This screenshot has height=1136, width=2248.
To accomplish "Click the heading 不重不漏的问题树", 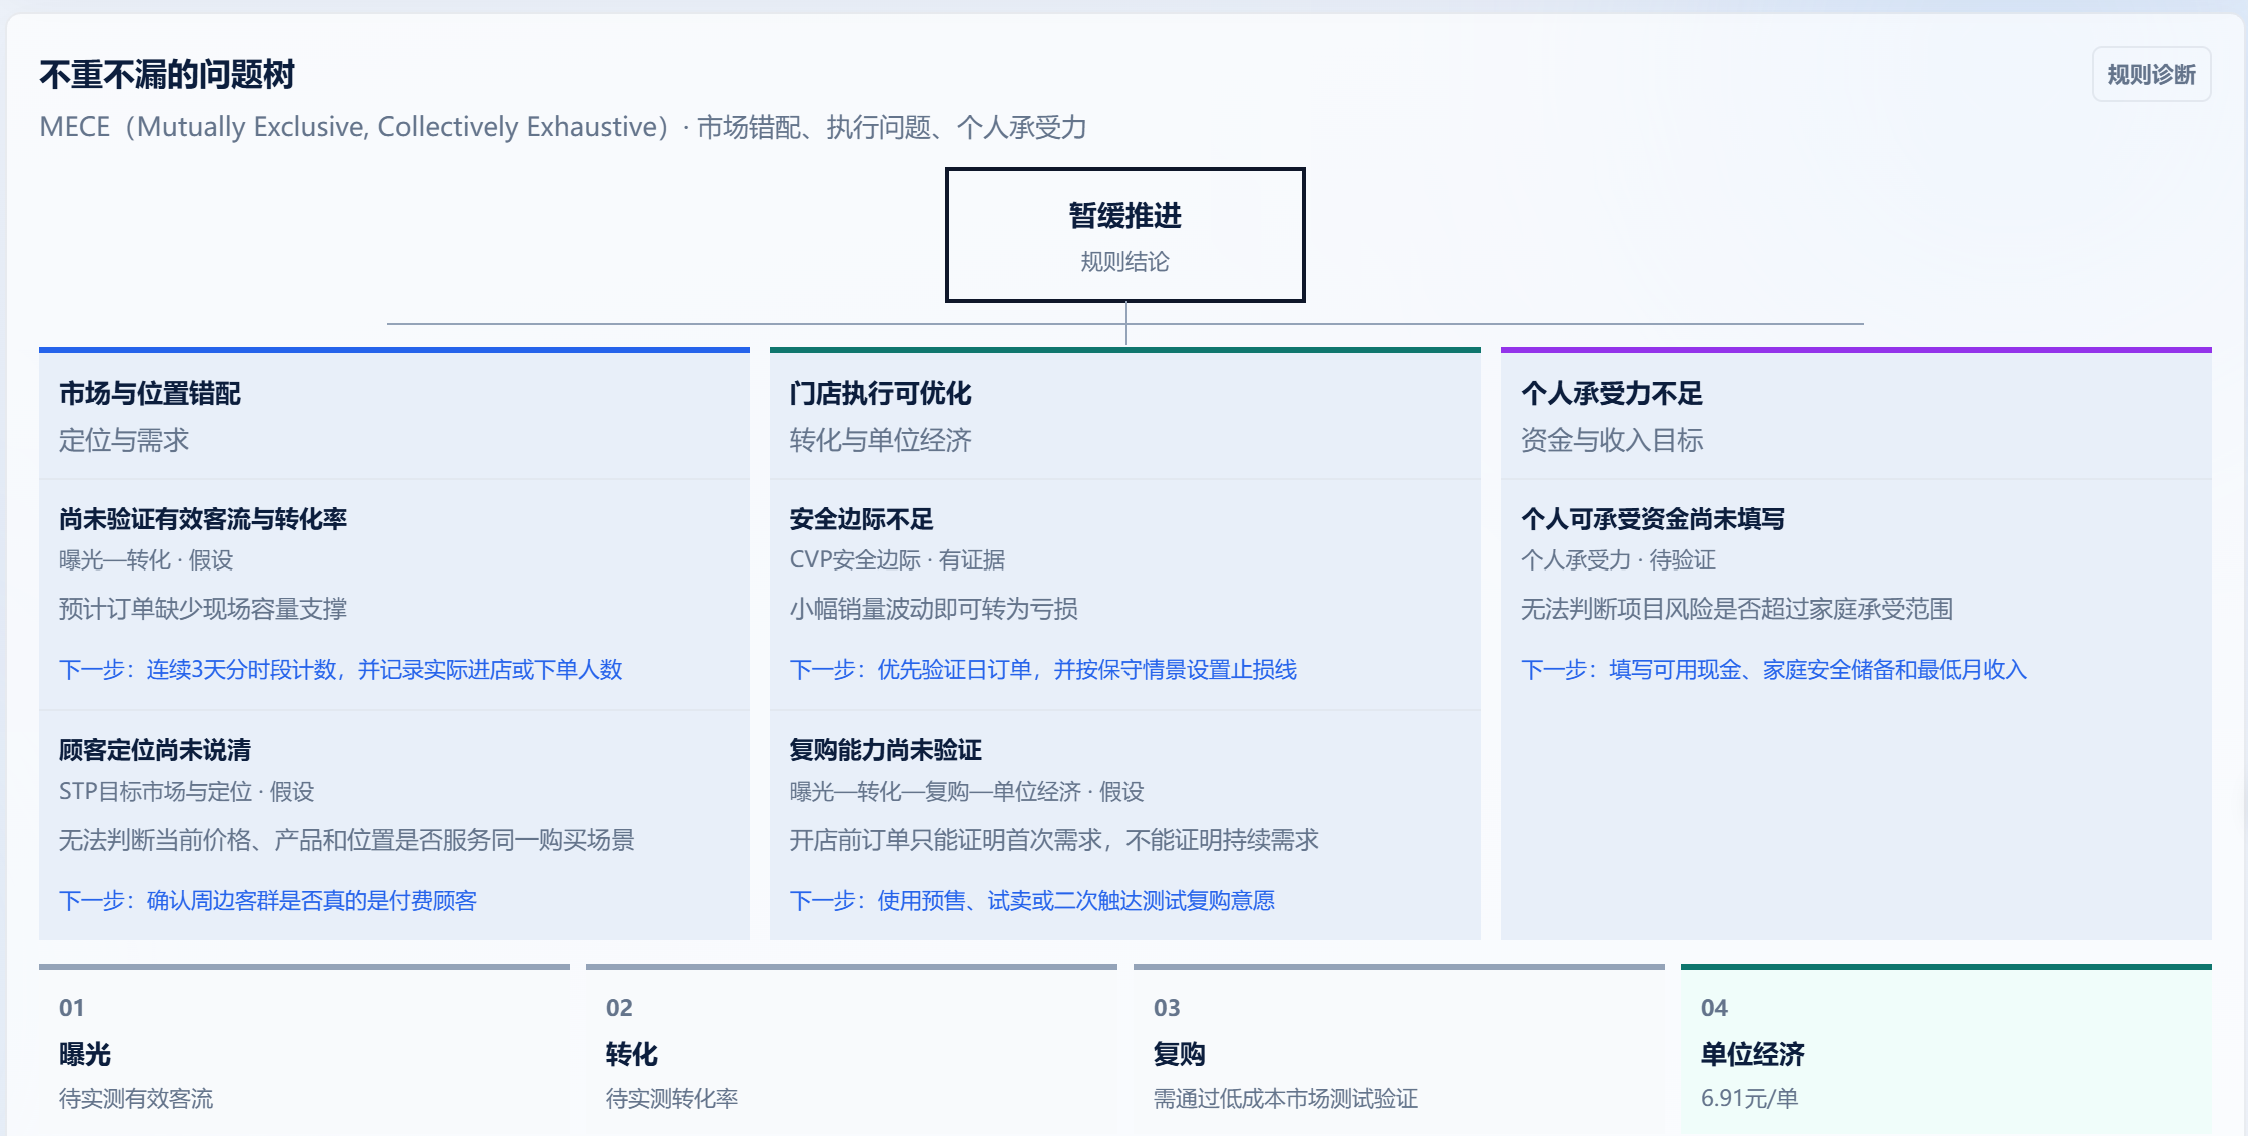I will (x=167, y=75).
